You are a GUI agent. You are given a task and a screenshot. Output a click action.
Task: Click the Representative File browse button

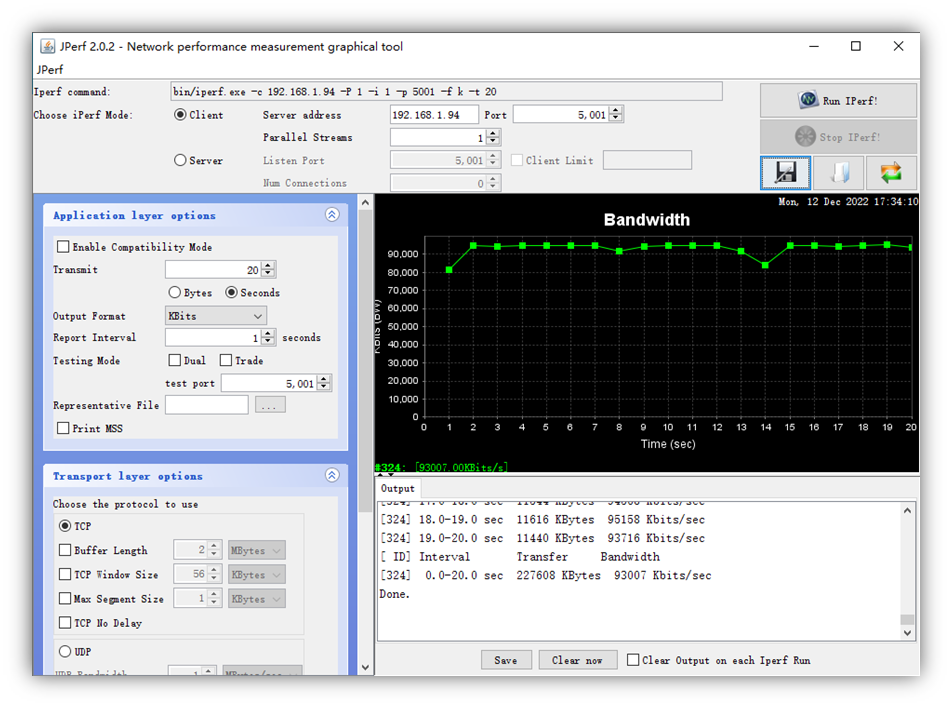click(x=270, y=405)
